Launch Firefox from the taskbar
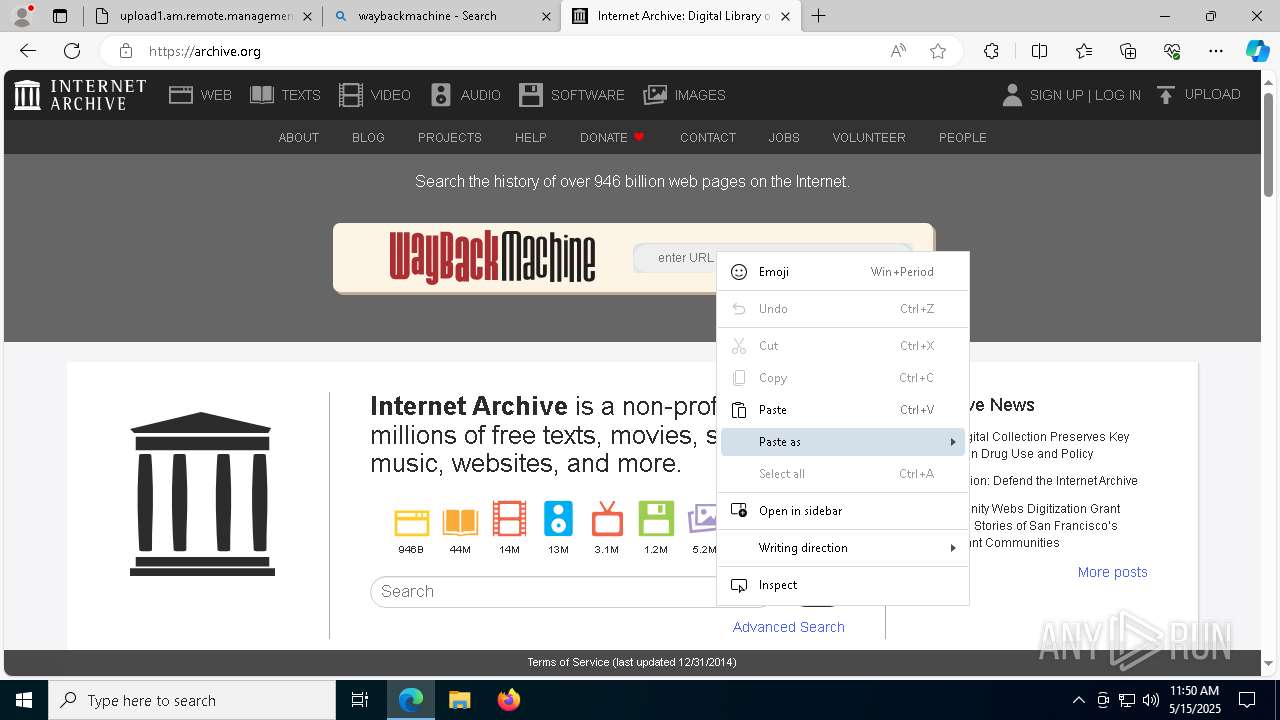 point(508,701)
